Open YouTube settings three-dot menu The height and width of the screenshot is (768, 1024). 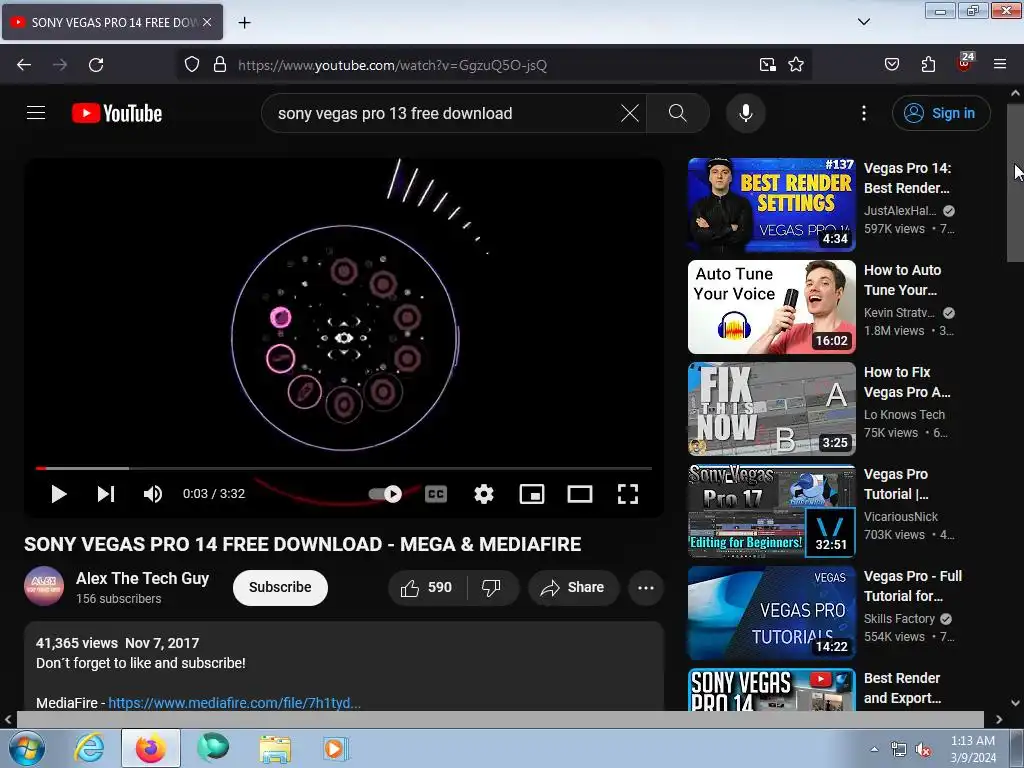point(863,113)
